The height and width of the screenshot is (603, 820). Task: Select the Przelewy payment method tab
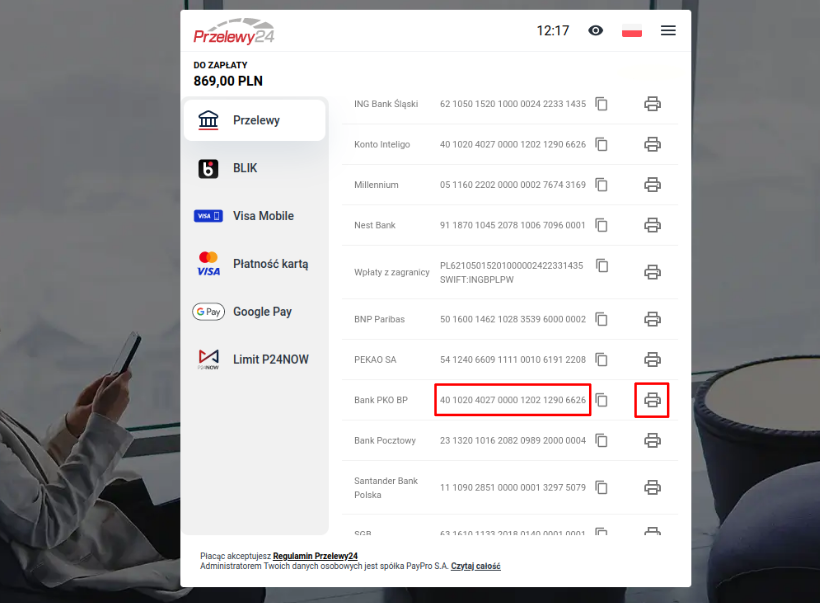(x=255, y=120)
